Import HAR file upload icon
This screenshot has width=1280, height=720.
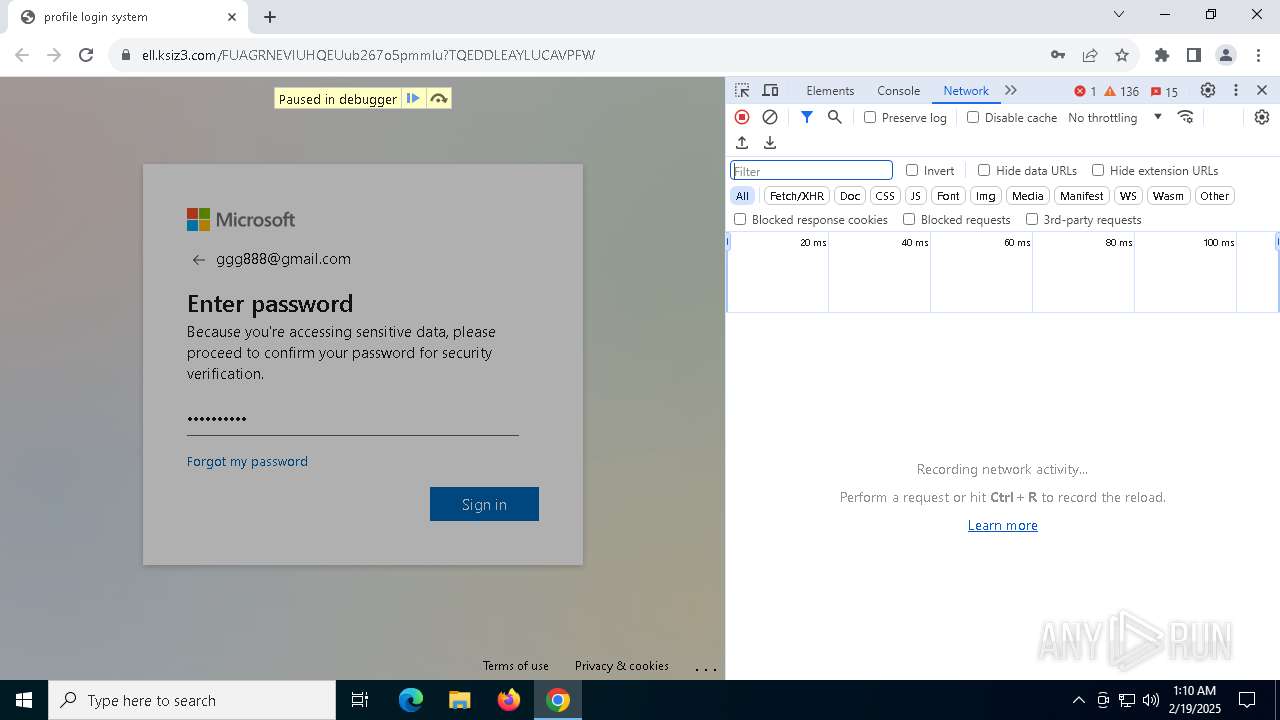pos(742,143)
